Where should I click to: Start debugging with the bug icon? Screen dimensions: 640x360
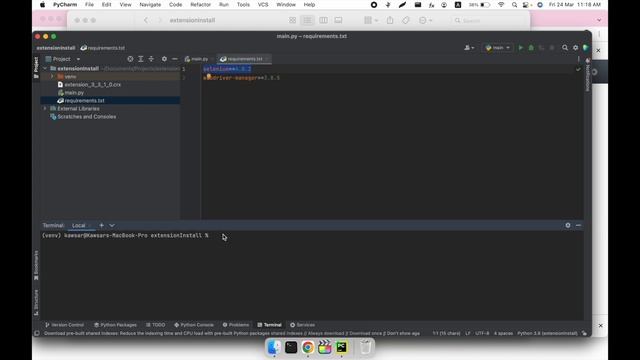531,48
